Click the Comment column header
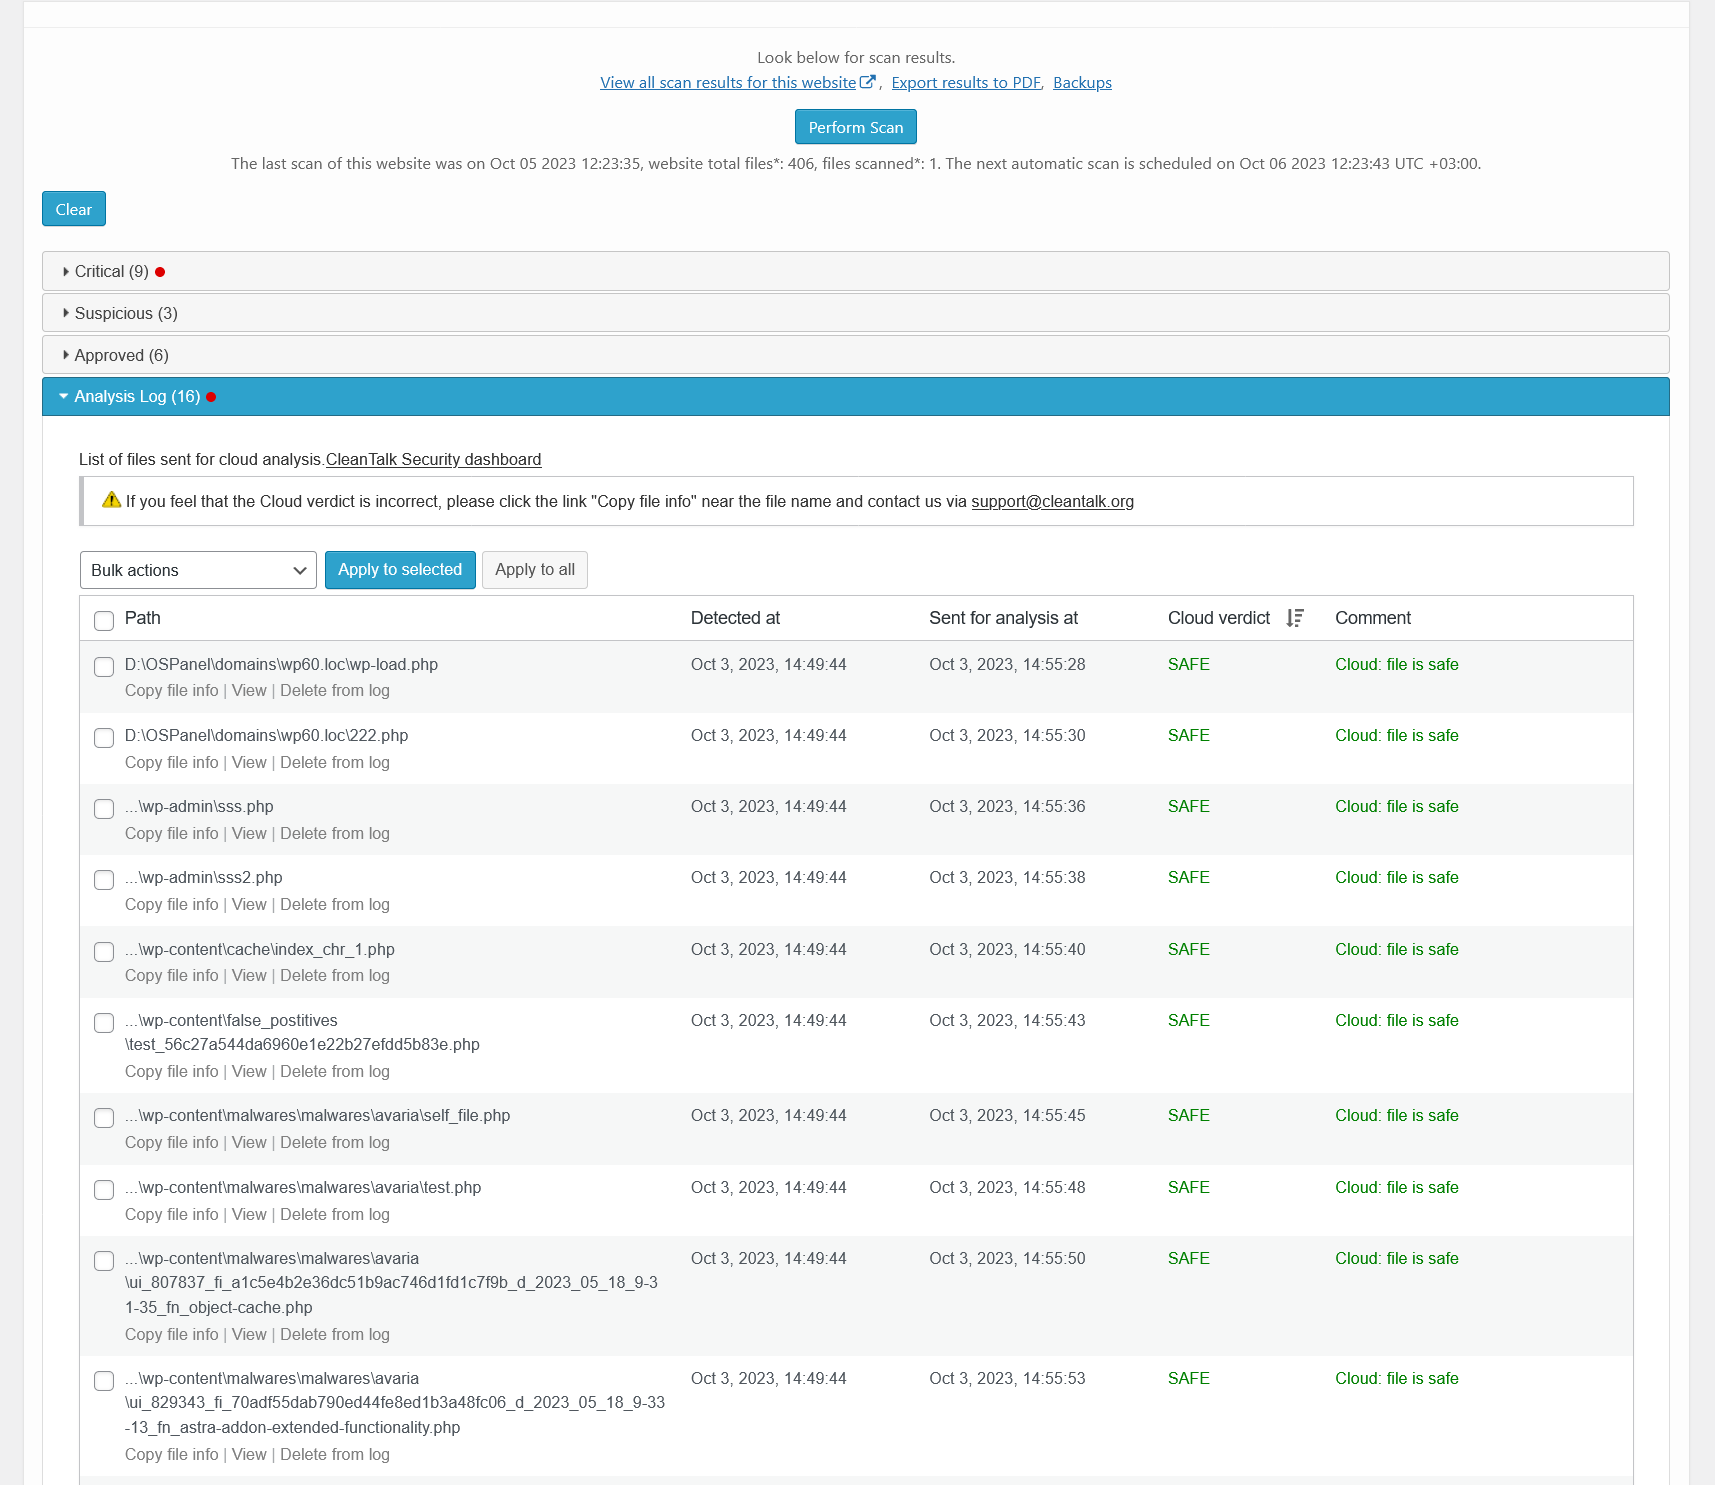 1373,618
